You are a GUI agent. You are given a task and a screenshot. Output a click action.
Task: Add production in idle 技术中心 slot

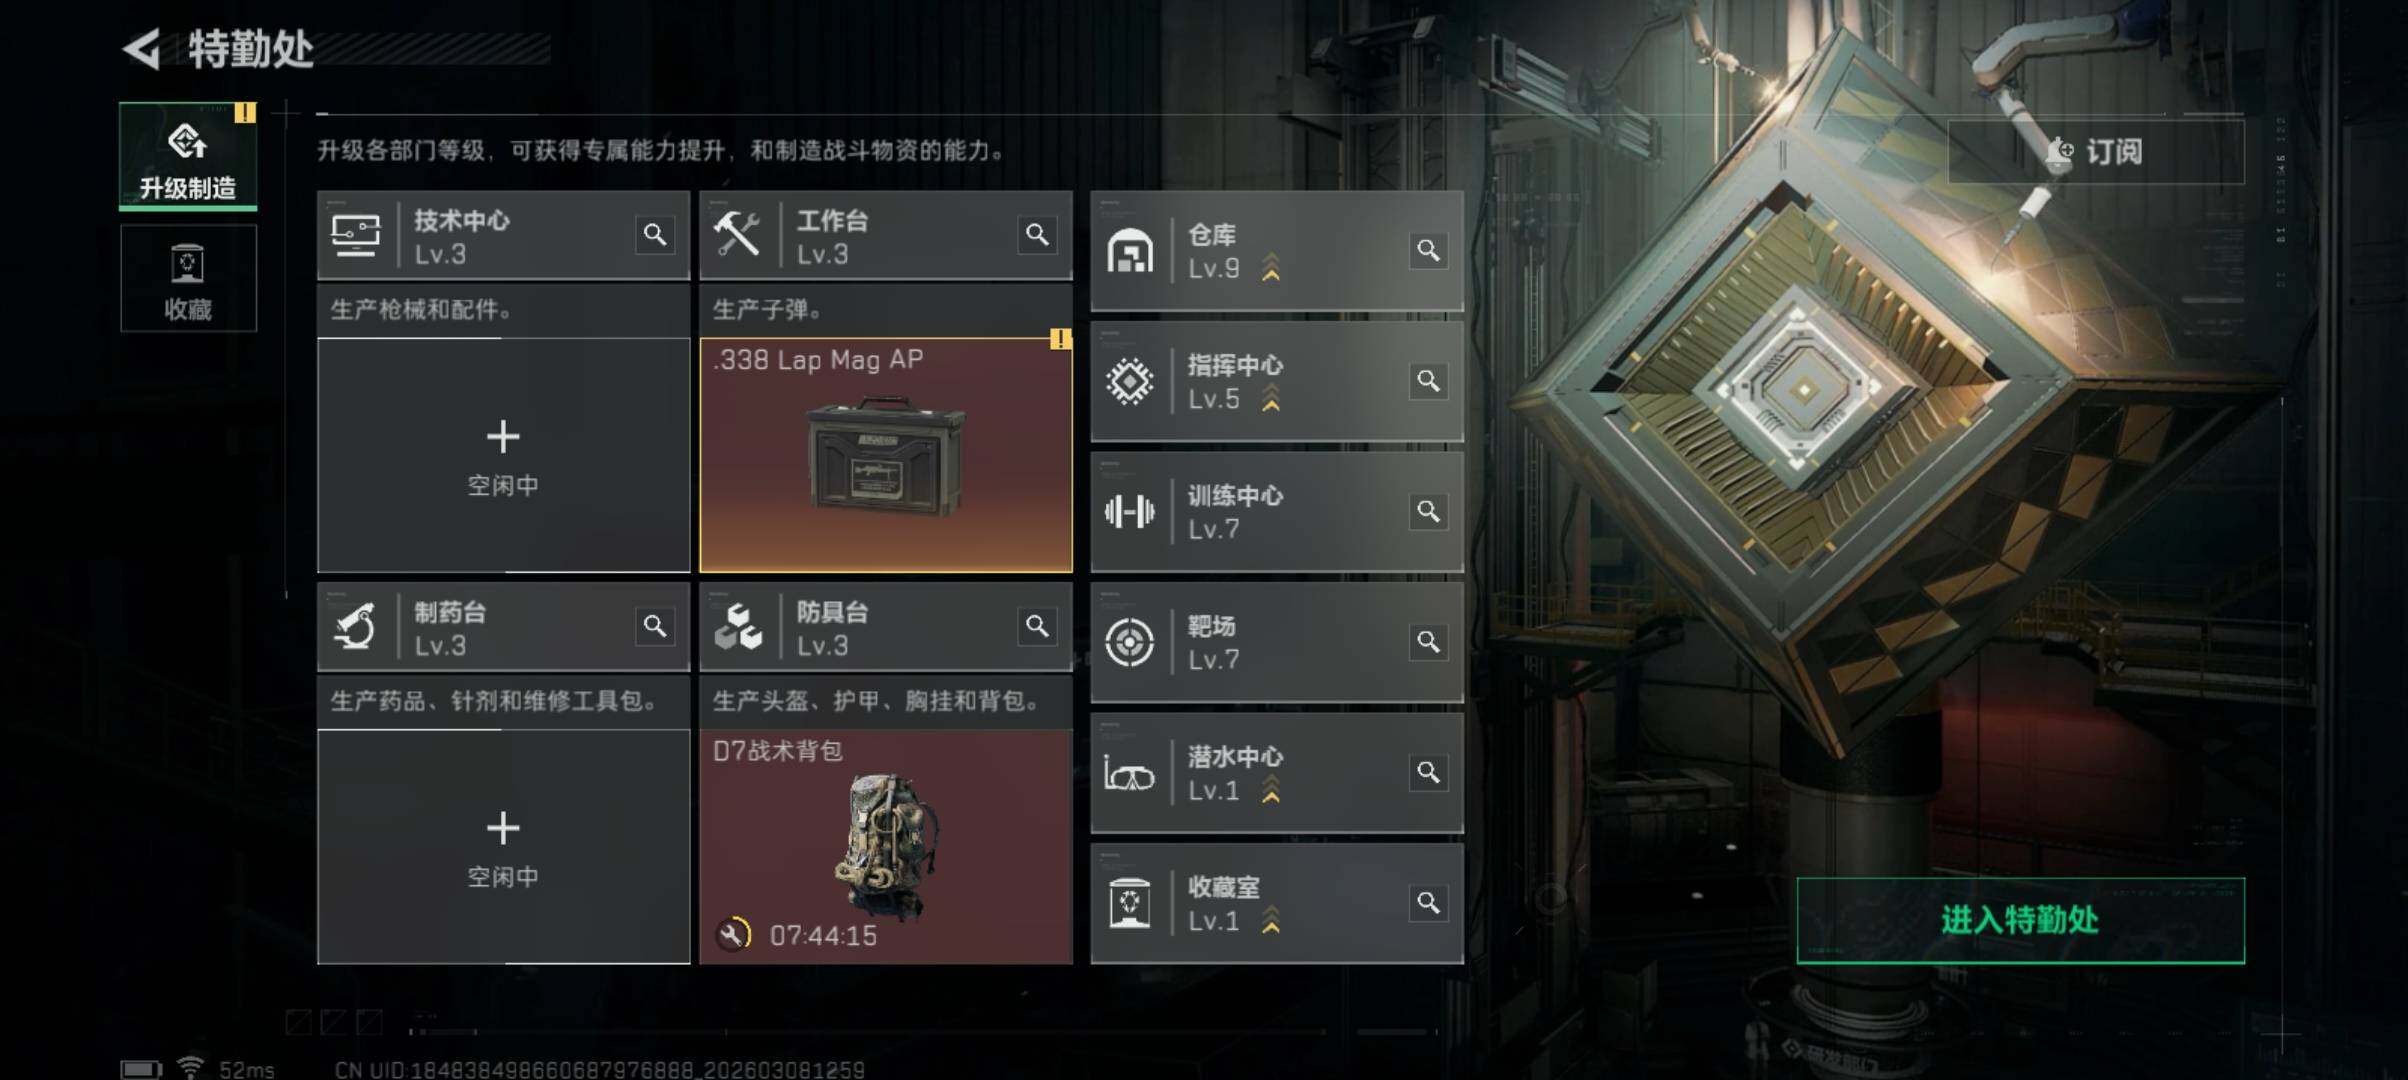(503, 455)
